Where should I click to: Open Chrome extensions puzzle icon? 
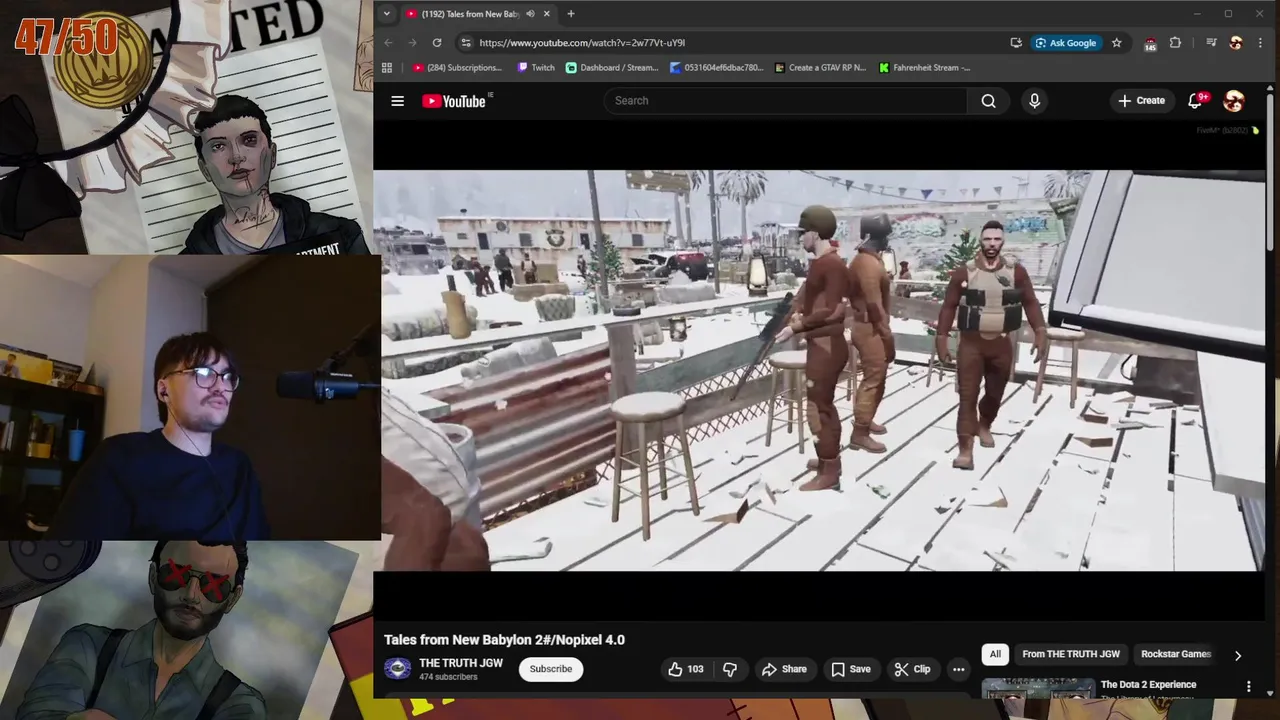click(1175, 43)
